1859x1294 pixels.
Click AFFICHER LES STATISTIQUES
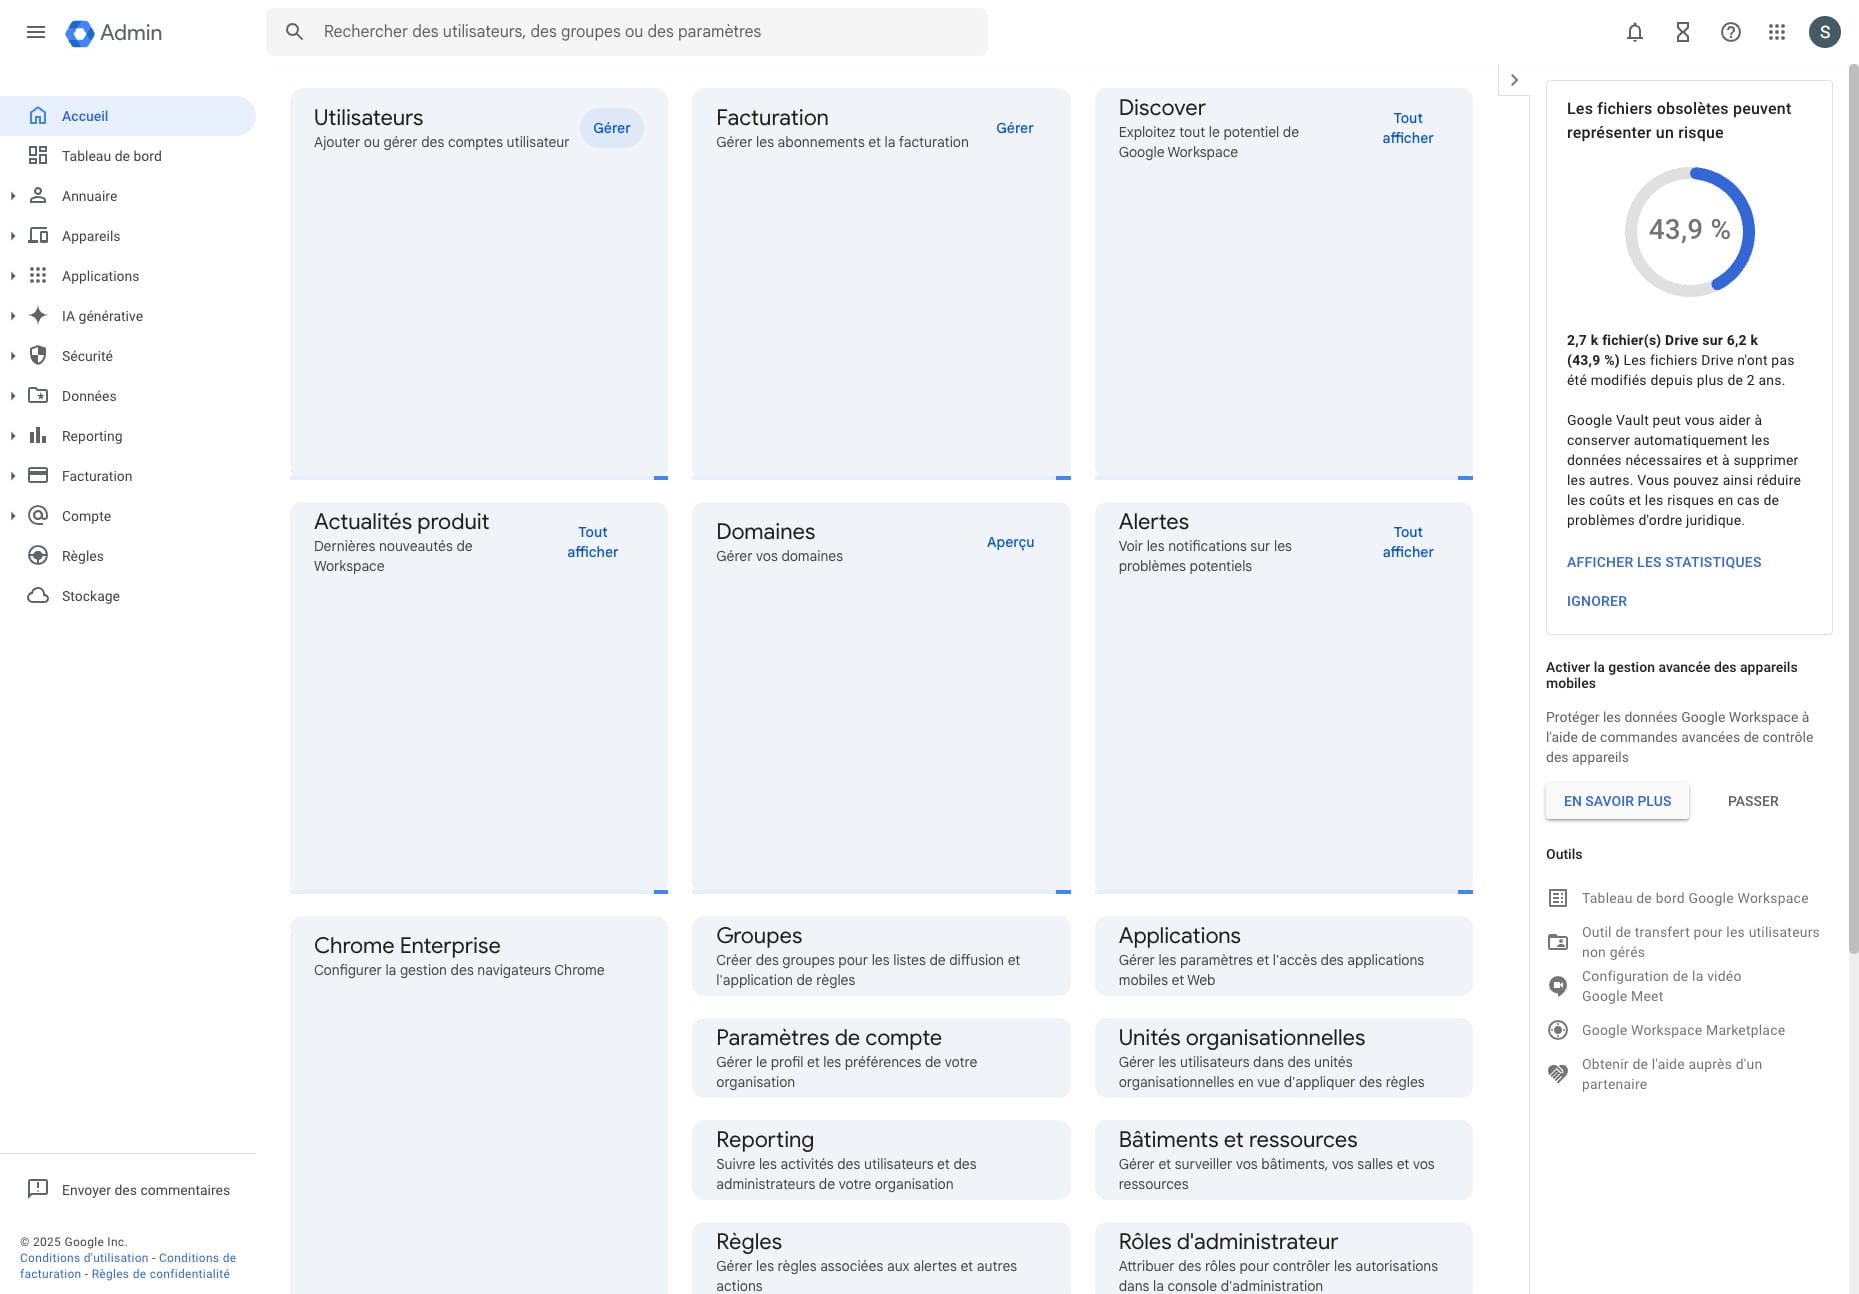(1664, 562)
